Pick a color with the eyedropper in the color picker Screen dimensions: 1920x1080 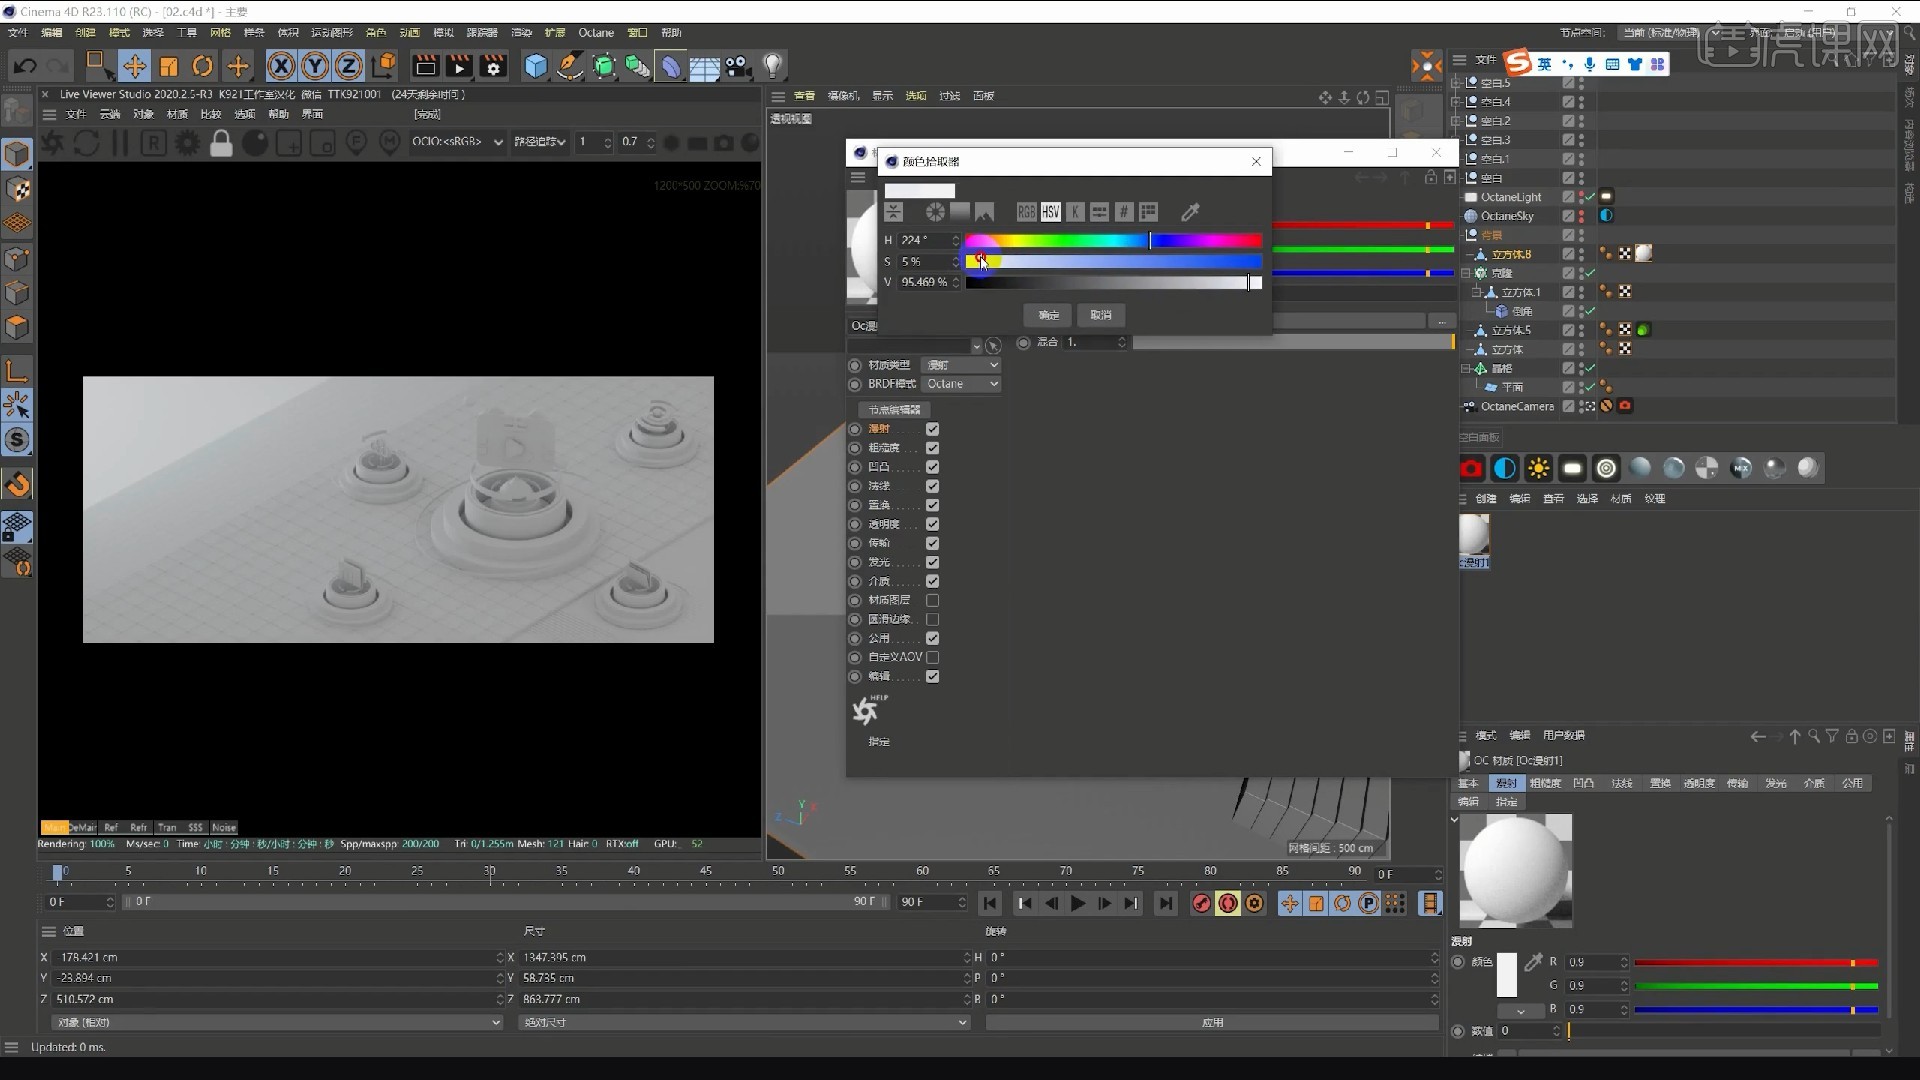click(x=1189, y=212)
